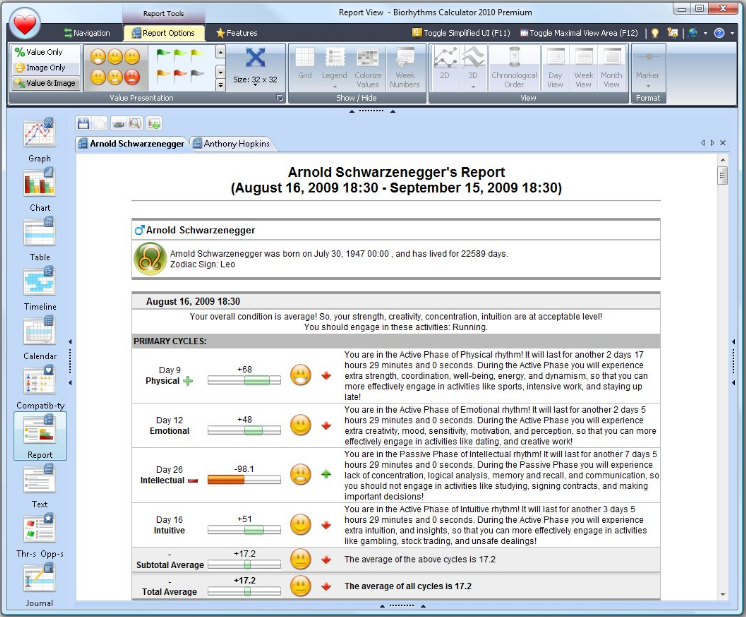Open the Journal view in sidebar

(x=39, y=586)
